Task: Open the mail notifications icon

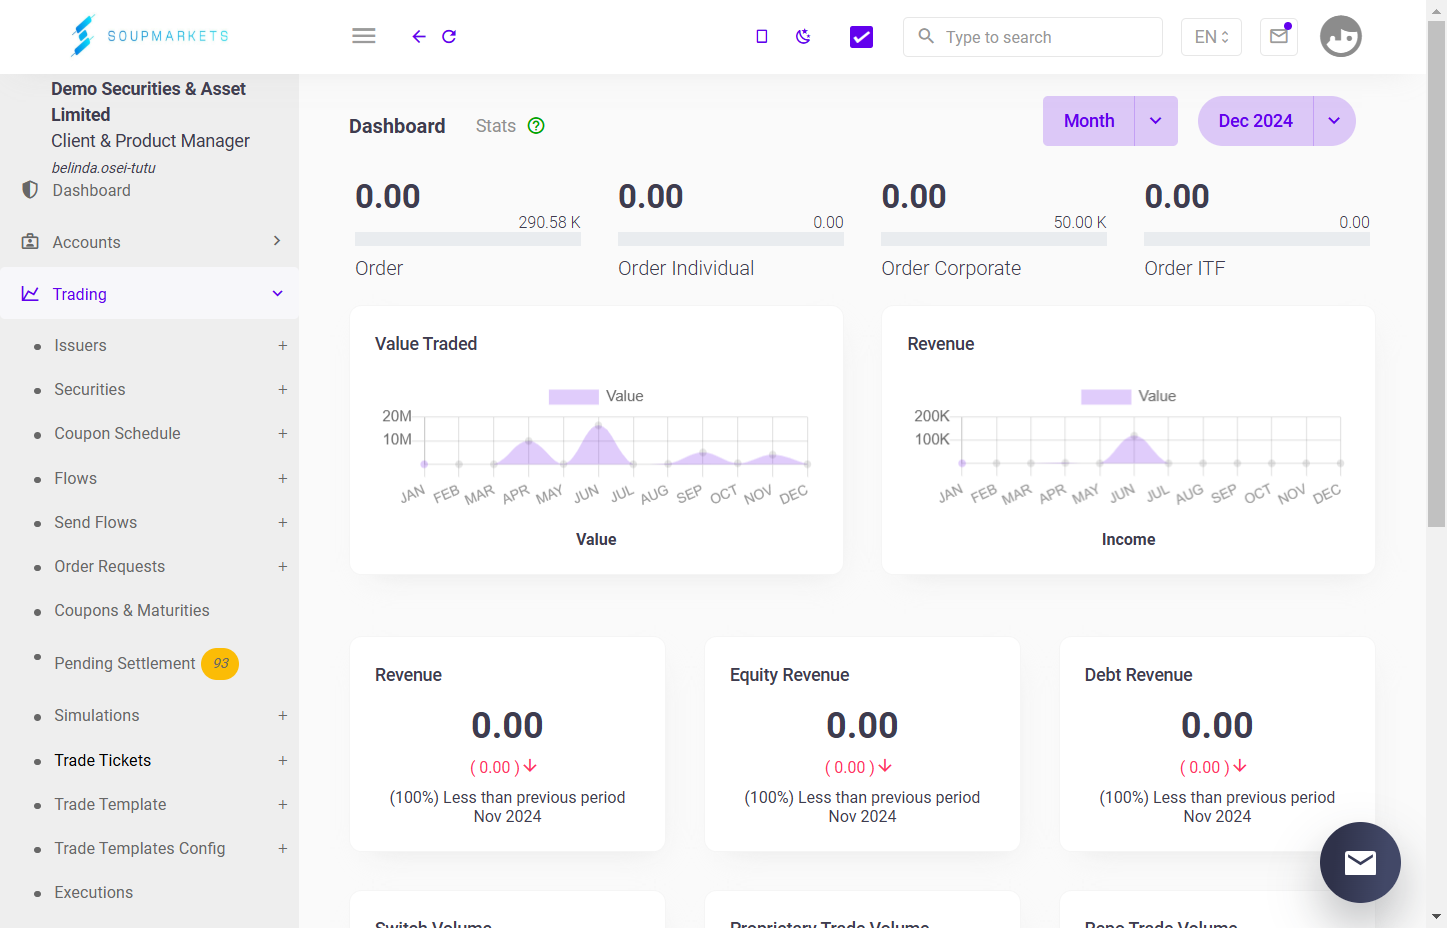Action: [1279, 37]
